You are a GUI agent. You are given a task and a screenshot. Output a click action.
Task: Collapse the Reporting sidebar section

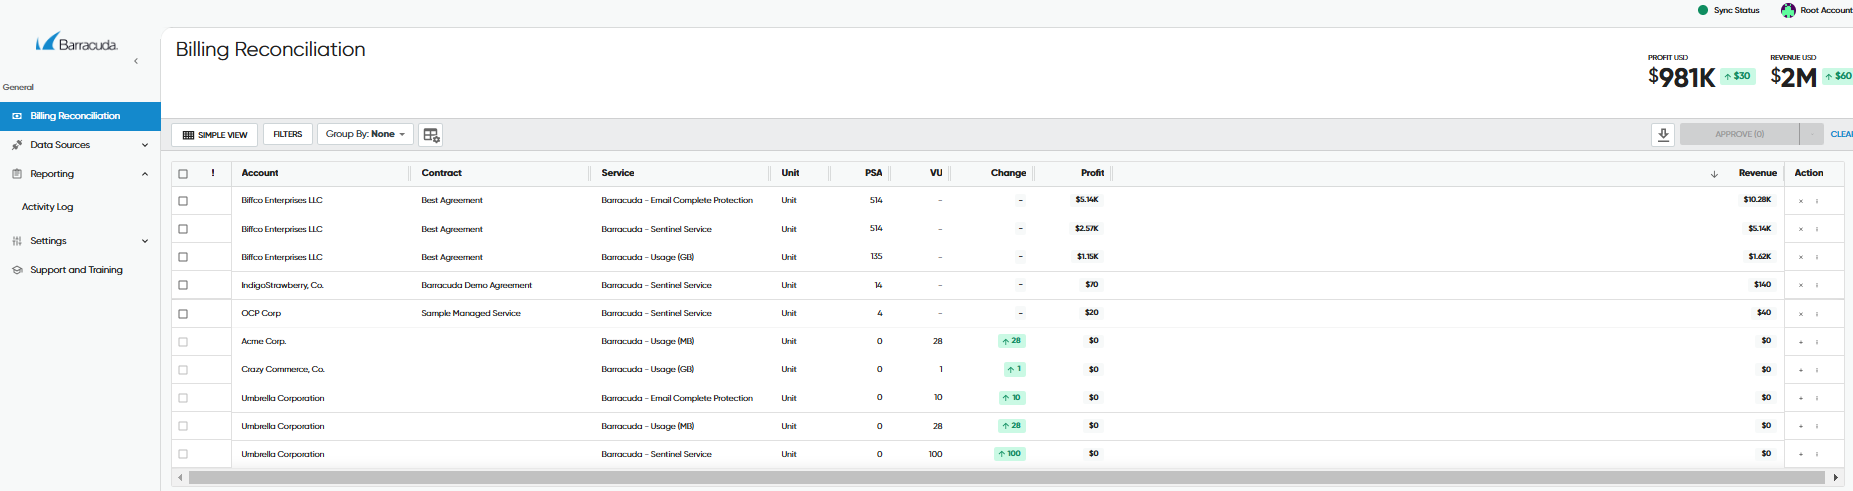tap(145, 174)
